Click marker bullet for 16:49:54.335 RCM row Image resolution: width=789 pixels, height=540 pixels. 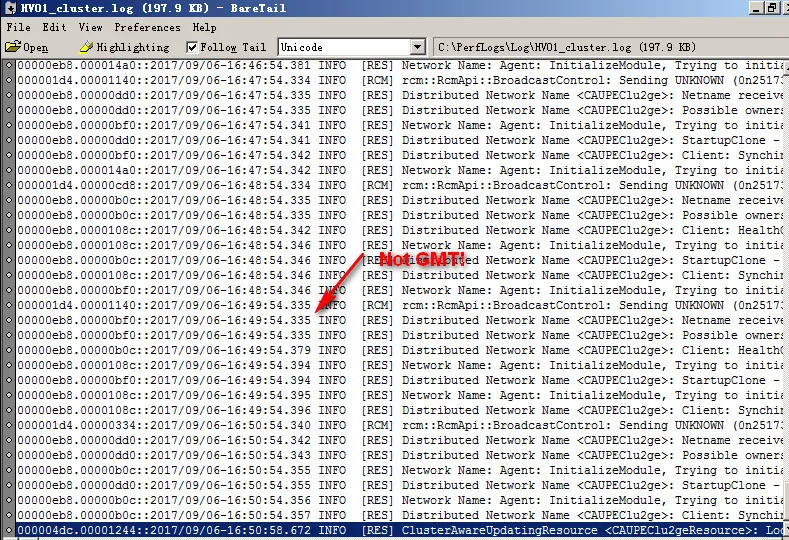[9, 305]
